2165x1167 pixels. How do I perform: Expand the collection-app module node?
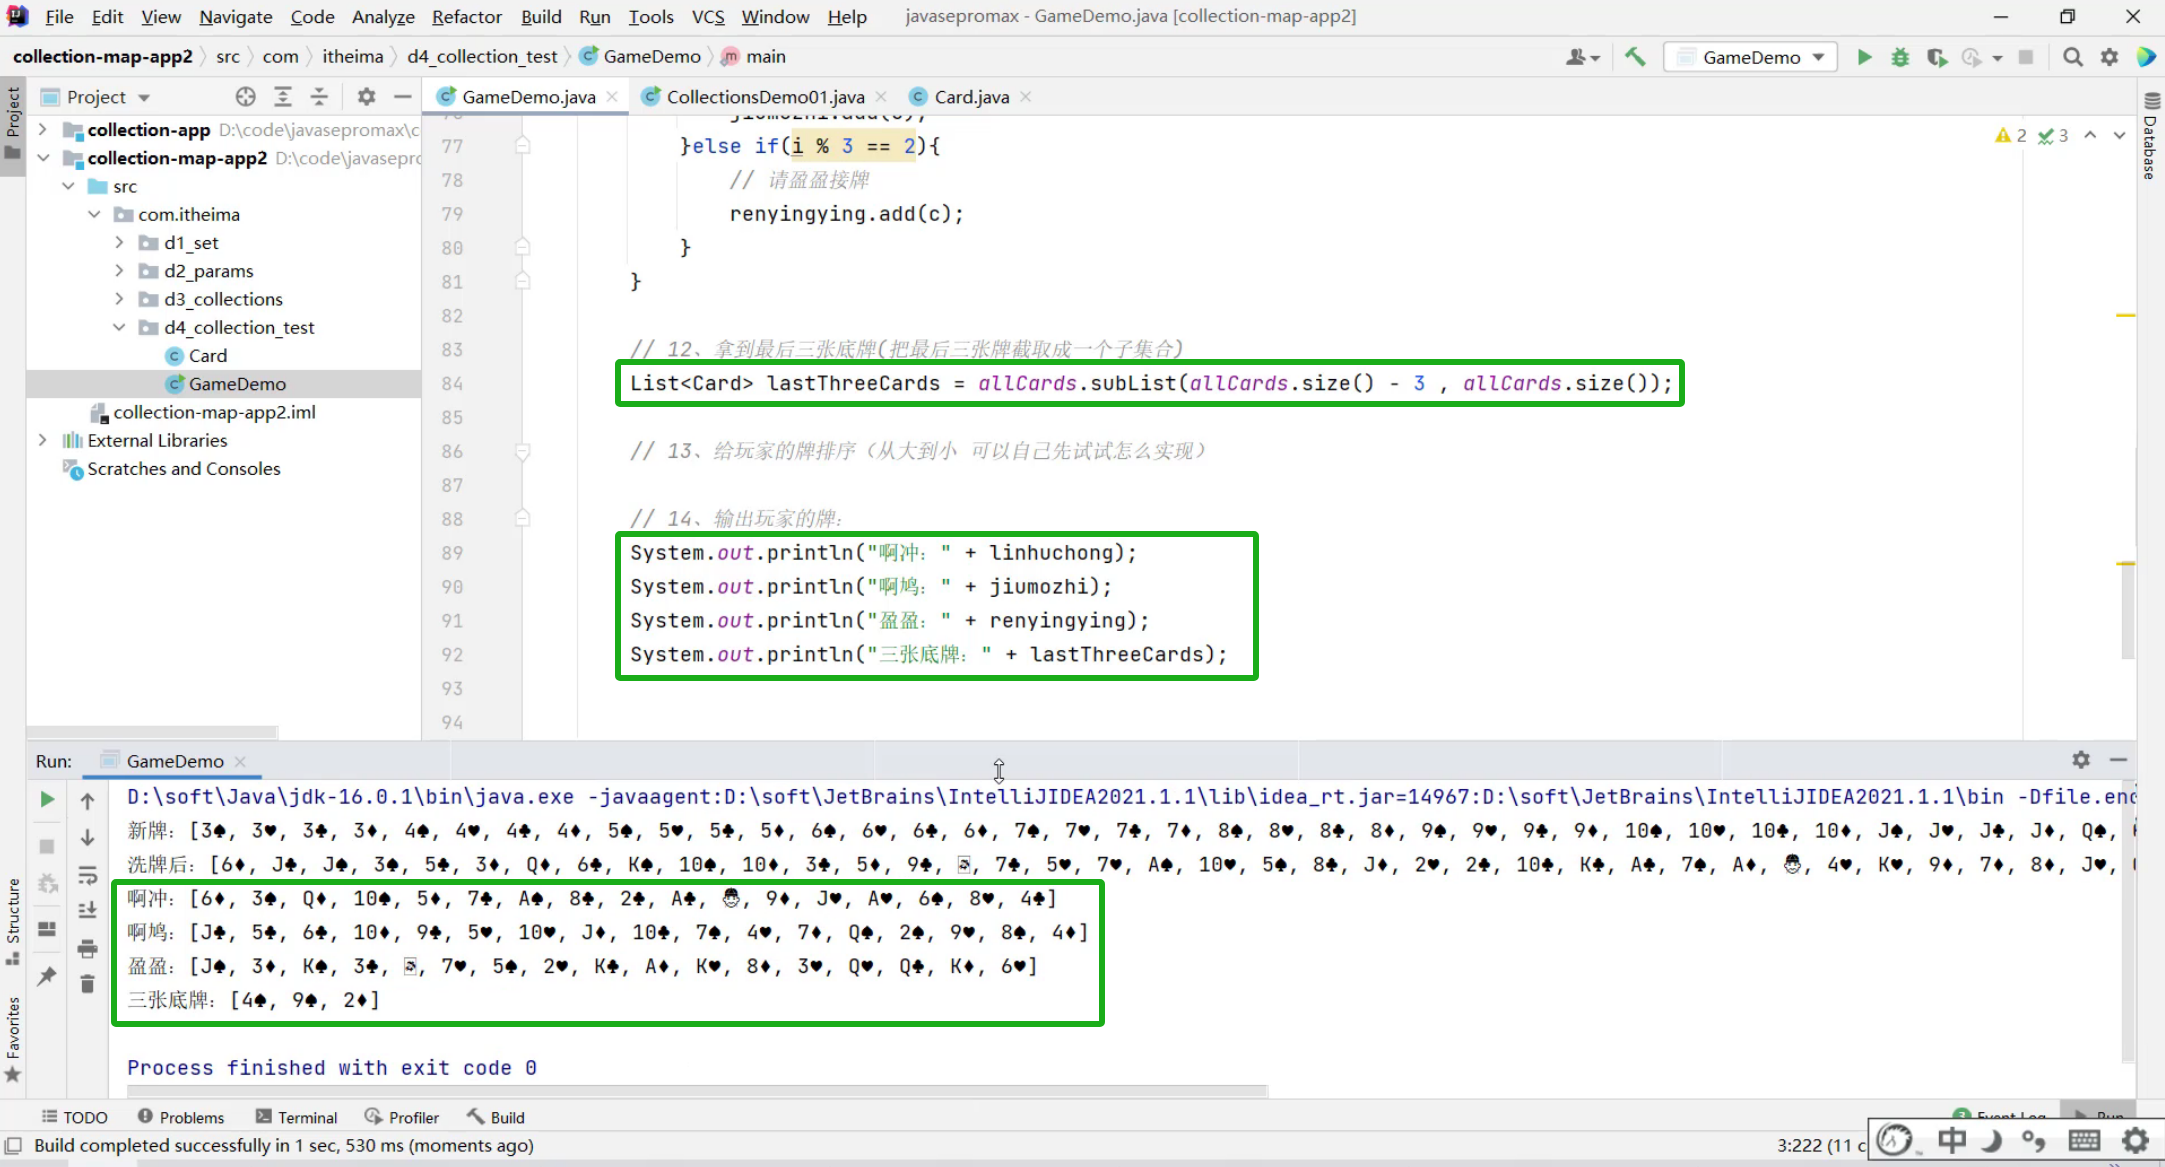coord(42,130)
